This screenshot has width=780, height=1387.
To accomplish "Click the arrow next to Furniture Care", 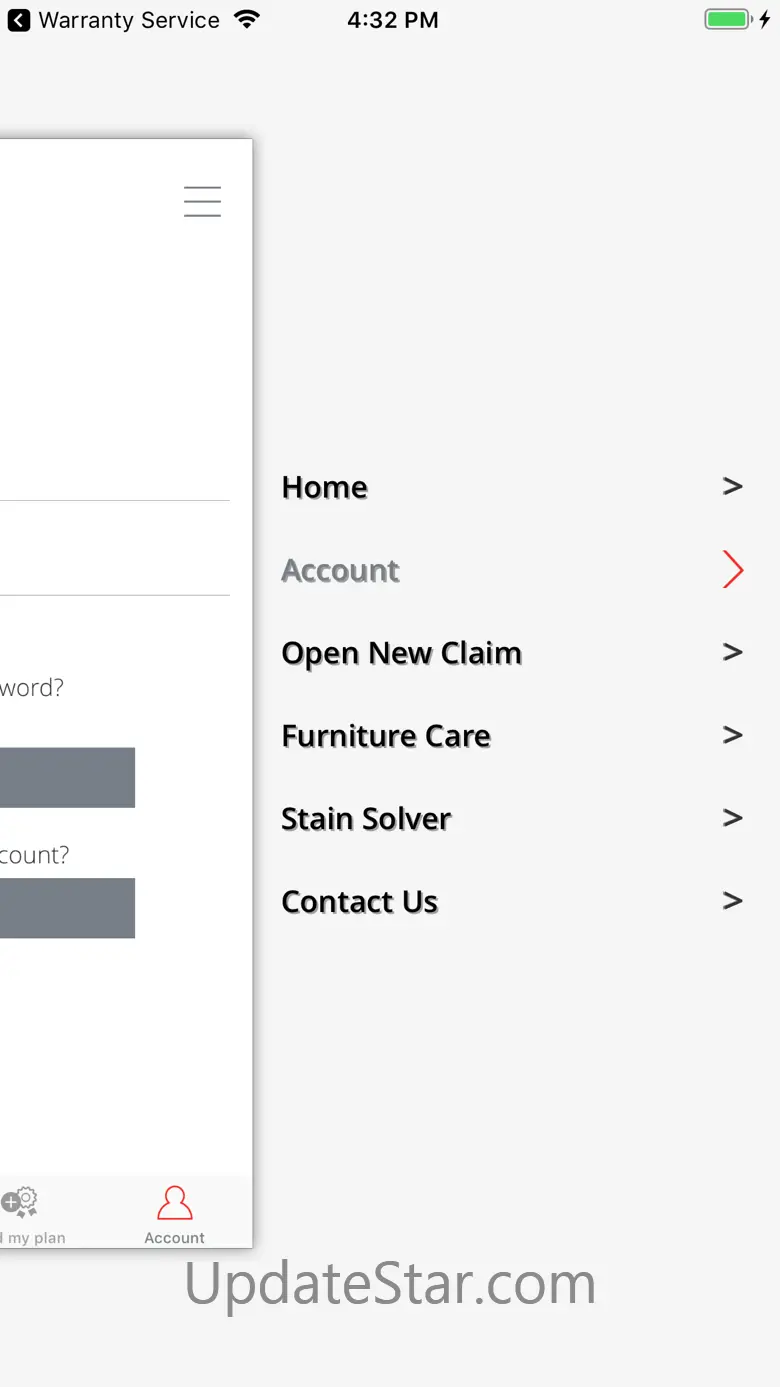I will pos(733,735).
